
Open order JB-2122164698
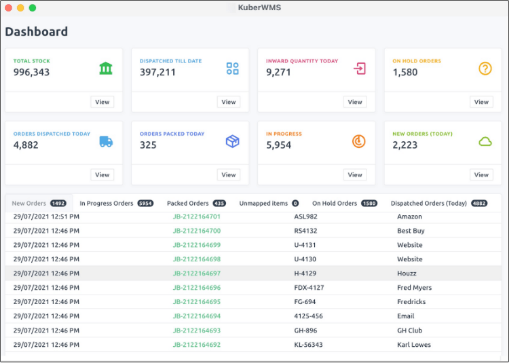point(197,259)
